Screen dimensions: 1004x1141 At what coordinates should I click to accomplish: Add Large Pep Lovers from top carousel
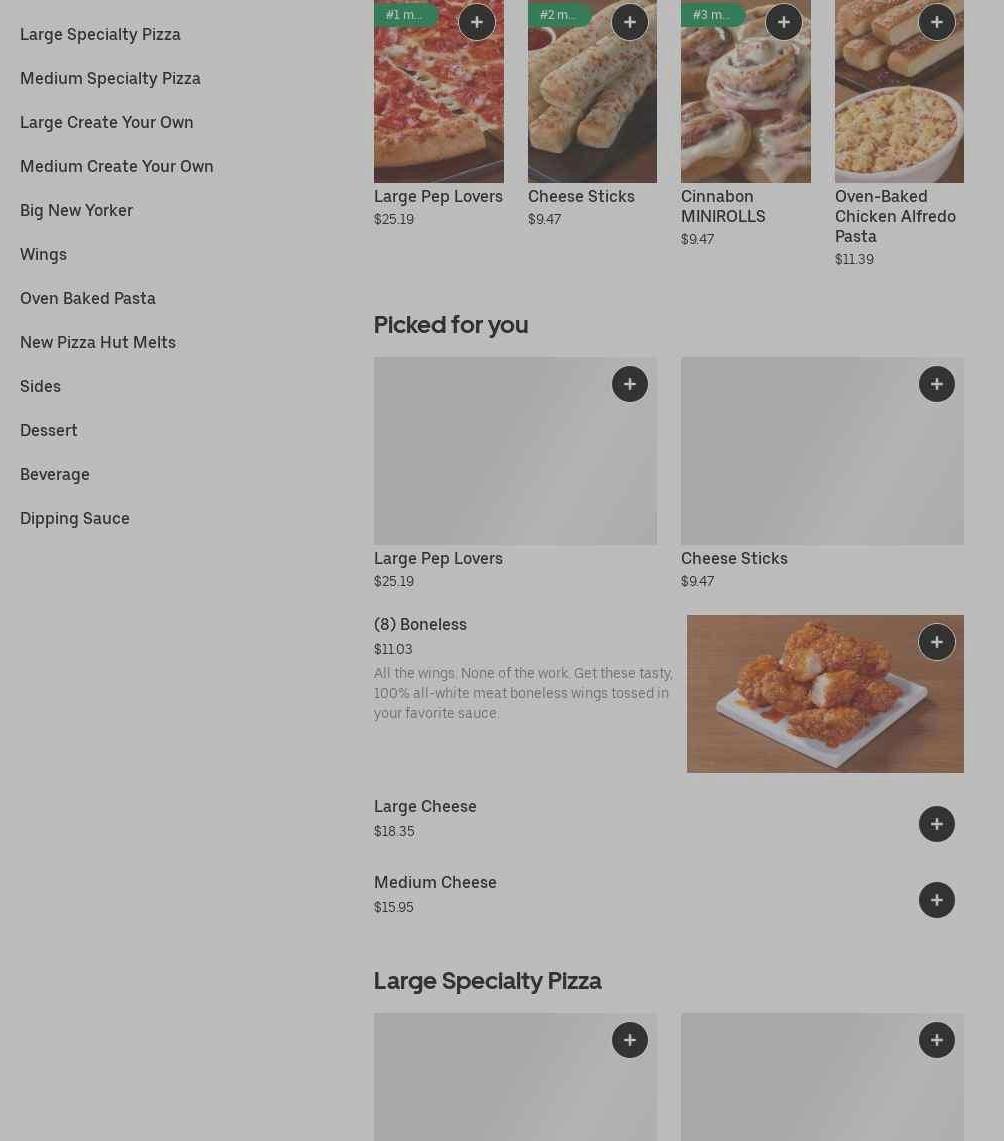[476, 22]
